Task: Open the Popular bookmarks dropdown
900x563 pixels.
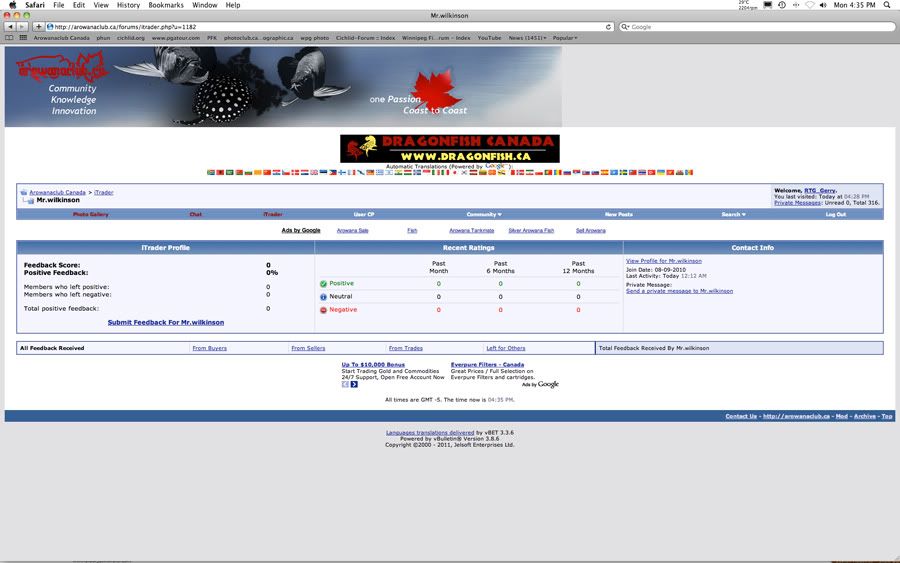Action: (x=564, y=38)
